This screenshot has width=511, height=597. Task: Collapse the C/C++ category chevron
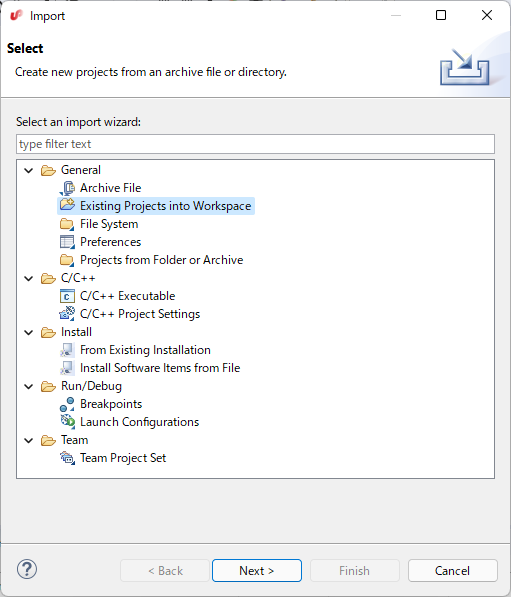29,278
